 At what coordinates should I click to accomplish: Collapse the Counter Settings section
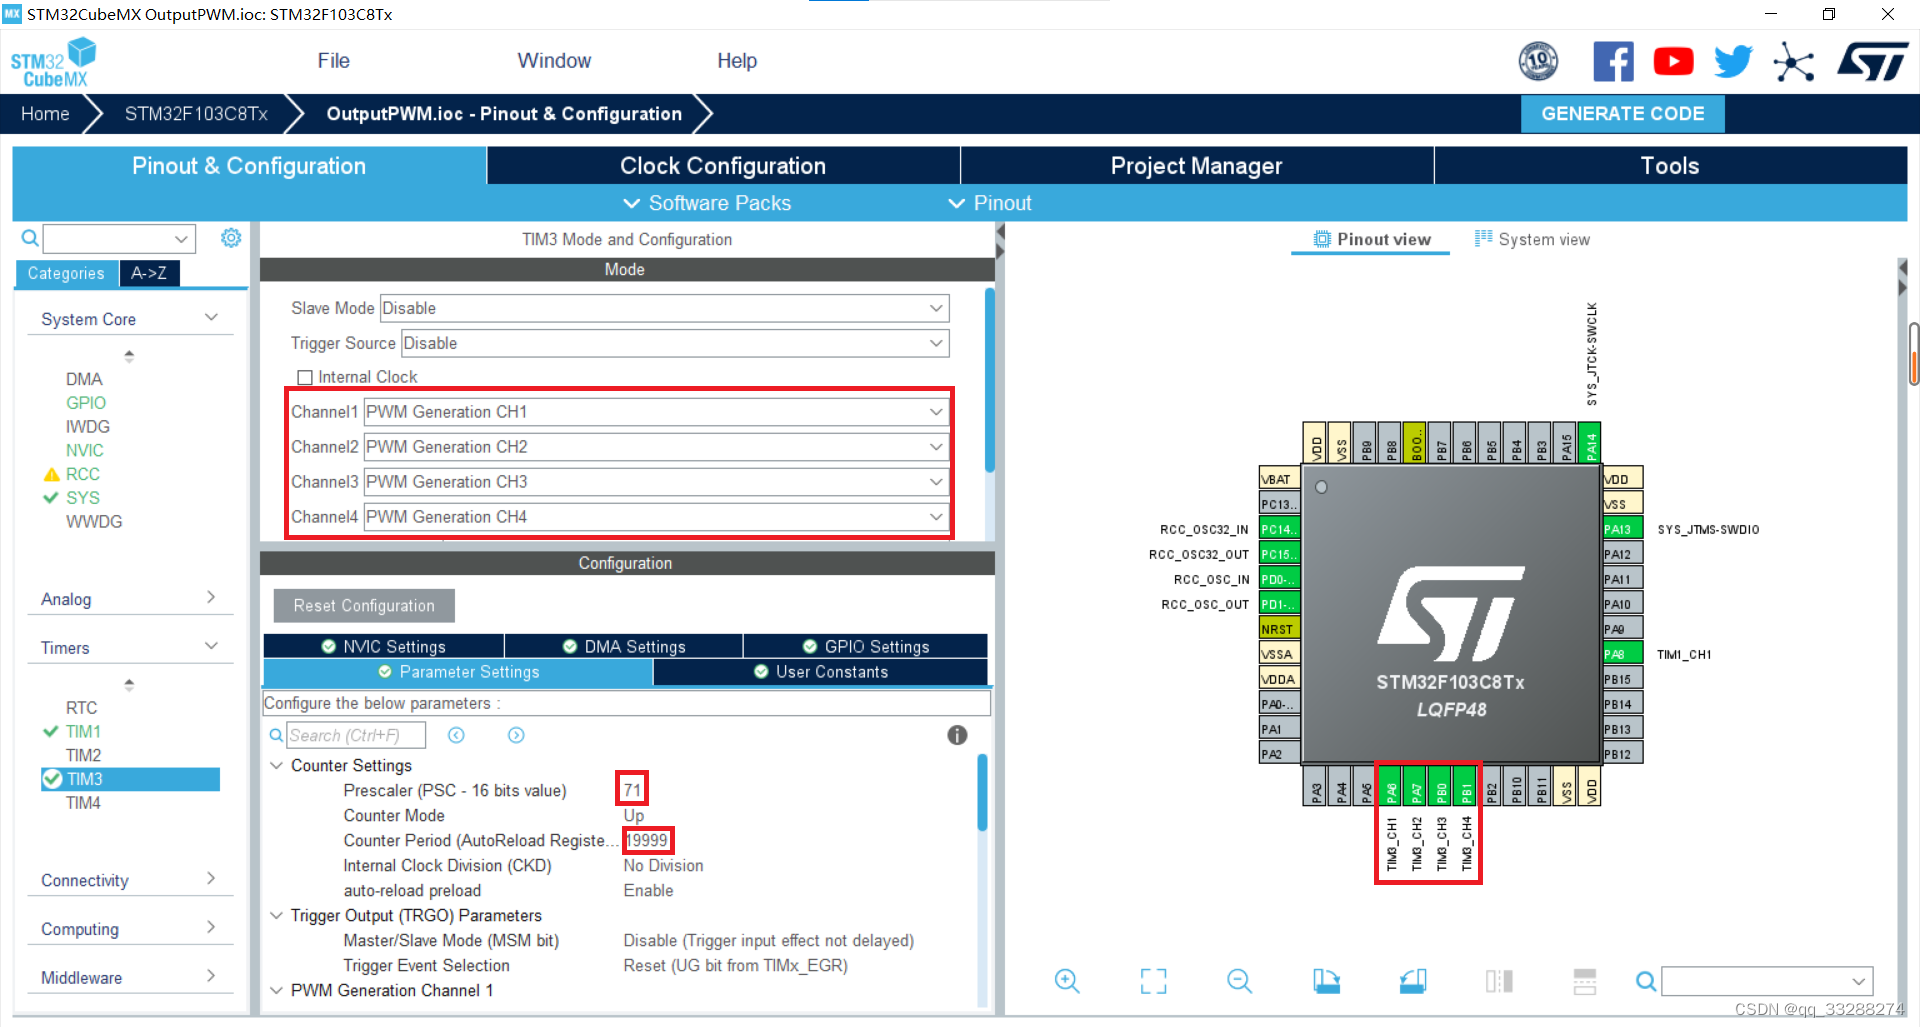point(277,765)
